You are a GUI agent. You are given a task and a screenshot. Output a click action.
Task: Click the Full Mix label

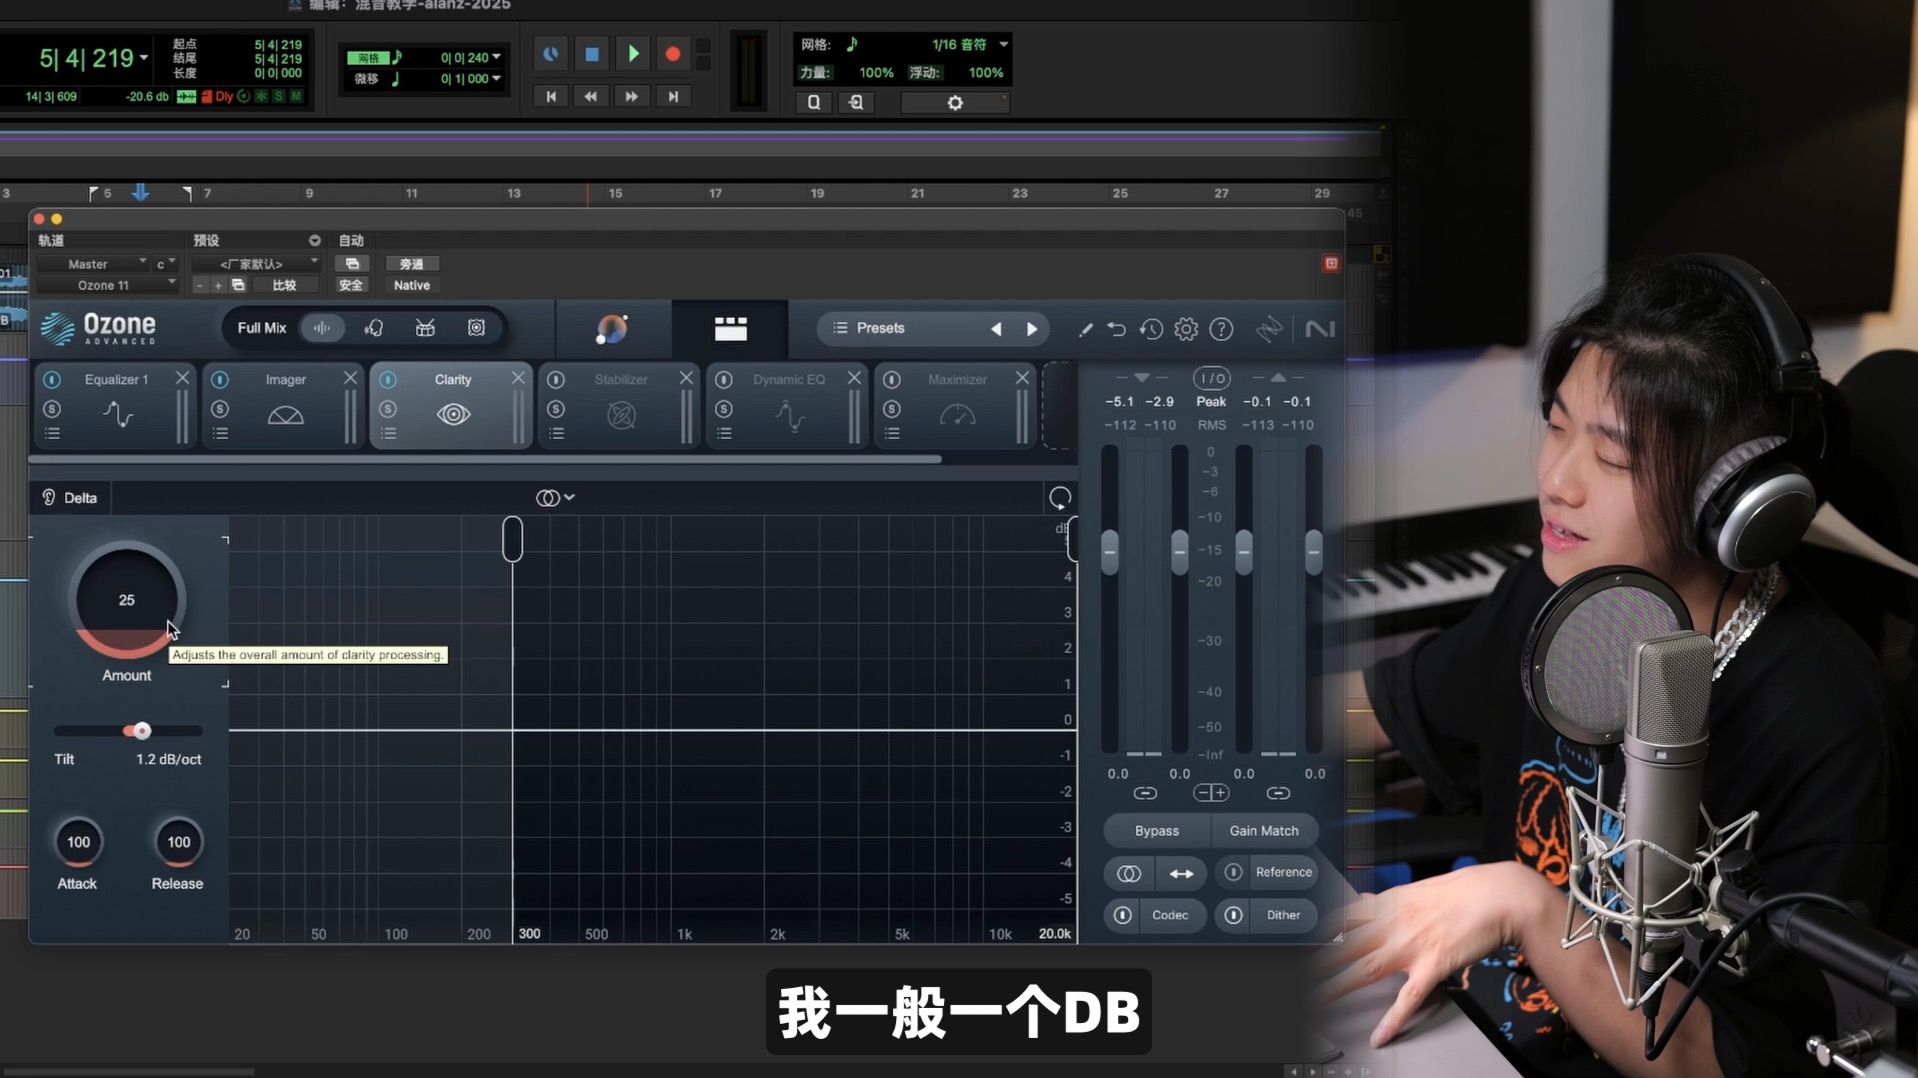pyautogui.click(x=262, y=328)
